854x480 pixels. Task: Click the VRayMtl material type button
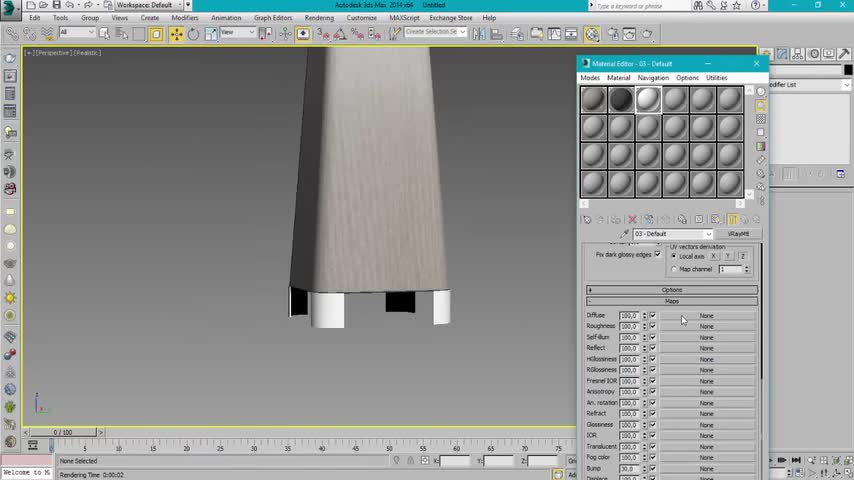click(738, 234)
